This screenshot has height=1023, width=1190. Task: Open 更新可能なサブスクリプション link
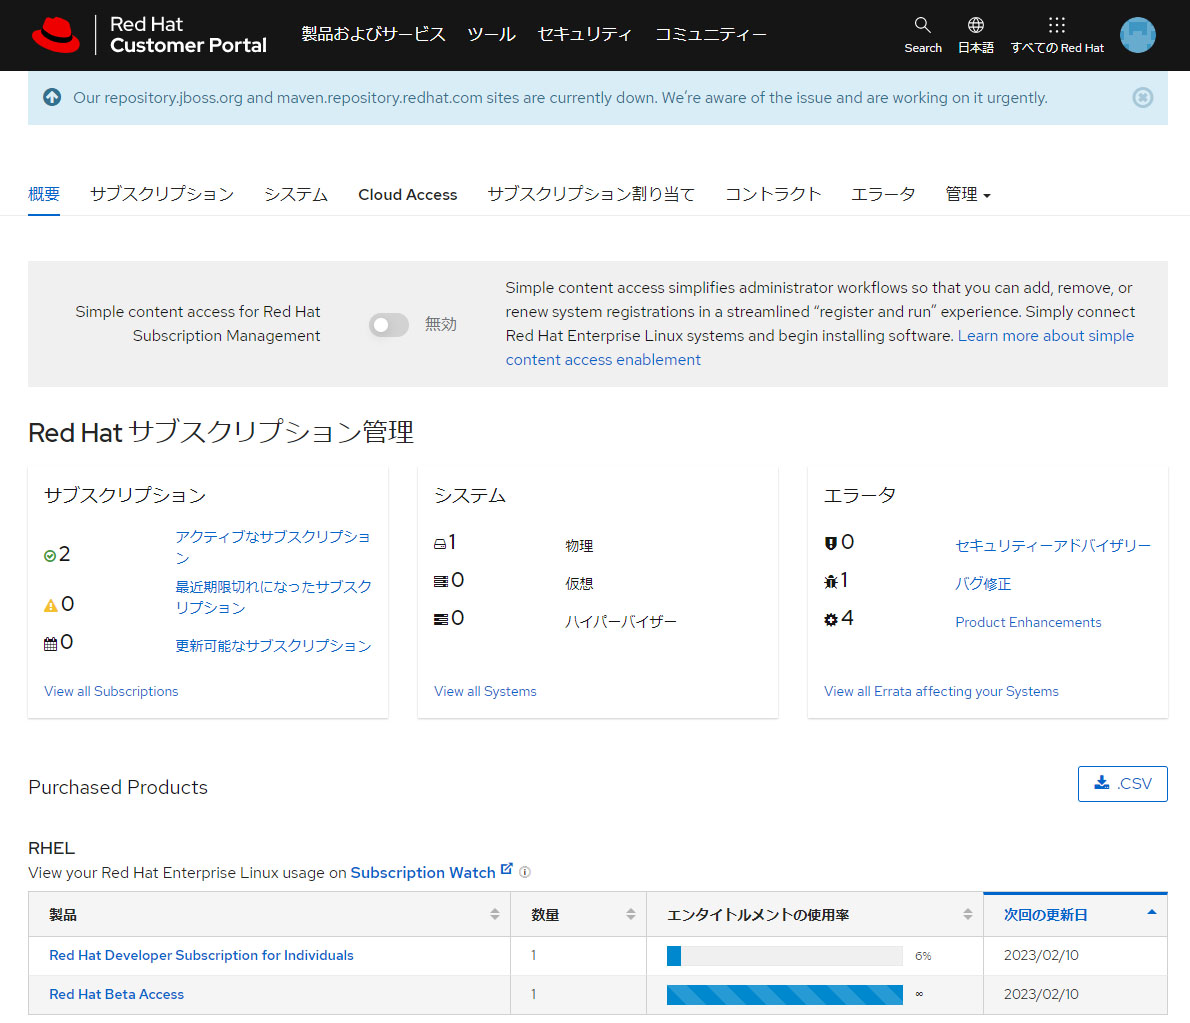[273, 646]
